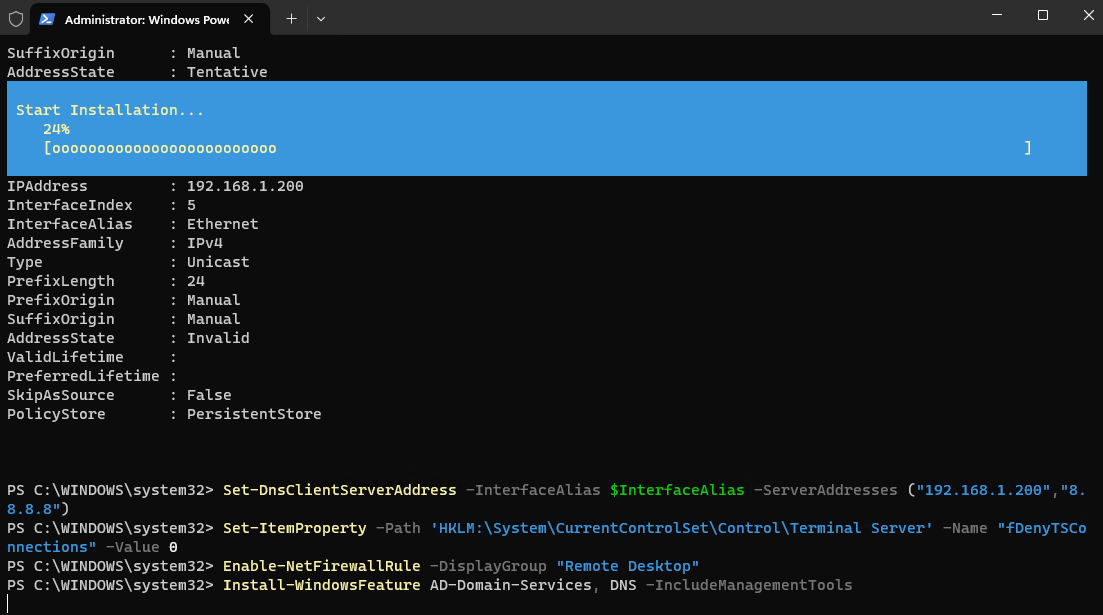Click the Set-DnsClientServerAddress command
The height and width of the screenshot is (615, 1103).
pos(340,490)
